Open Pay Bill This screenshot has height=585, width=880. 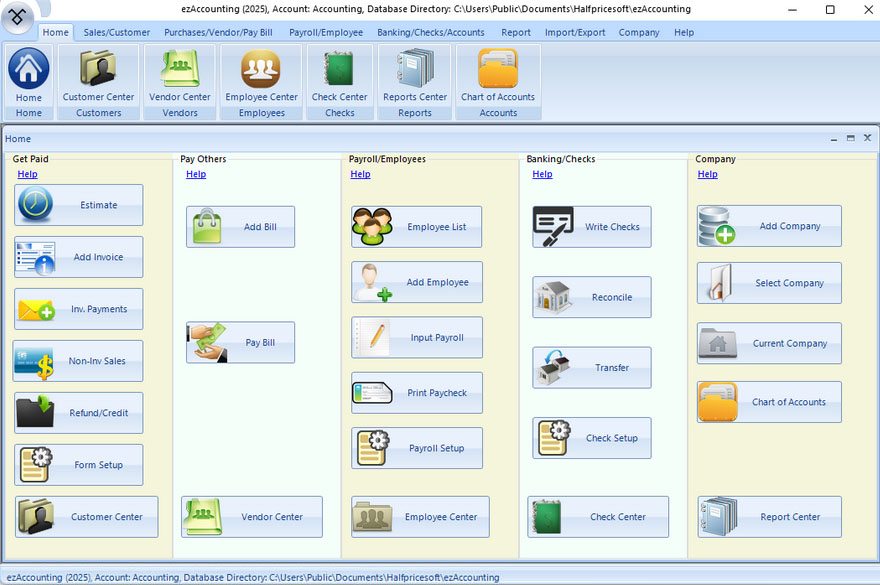point(240,342)
